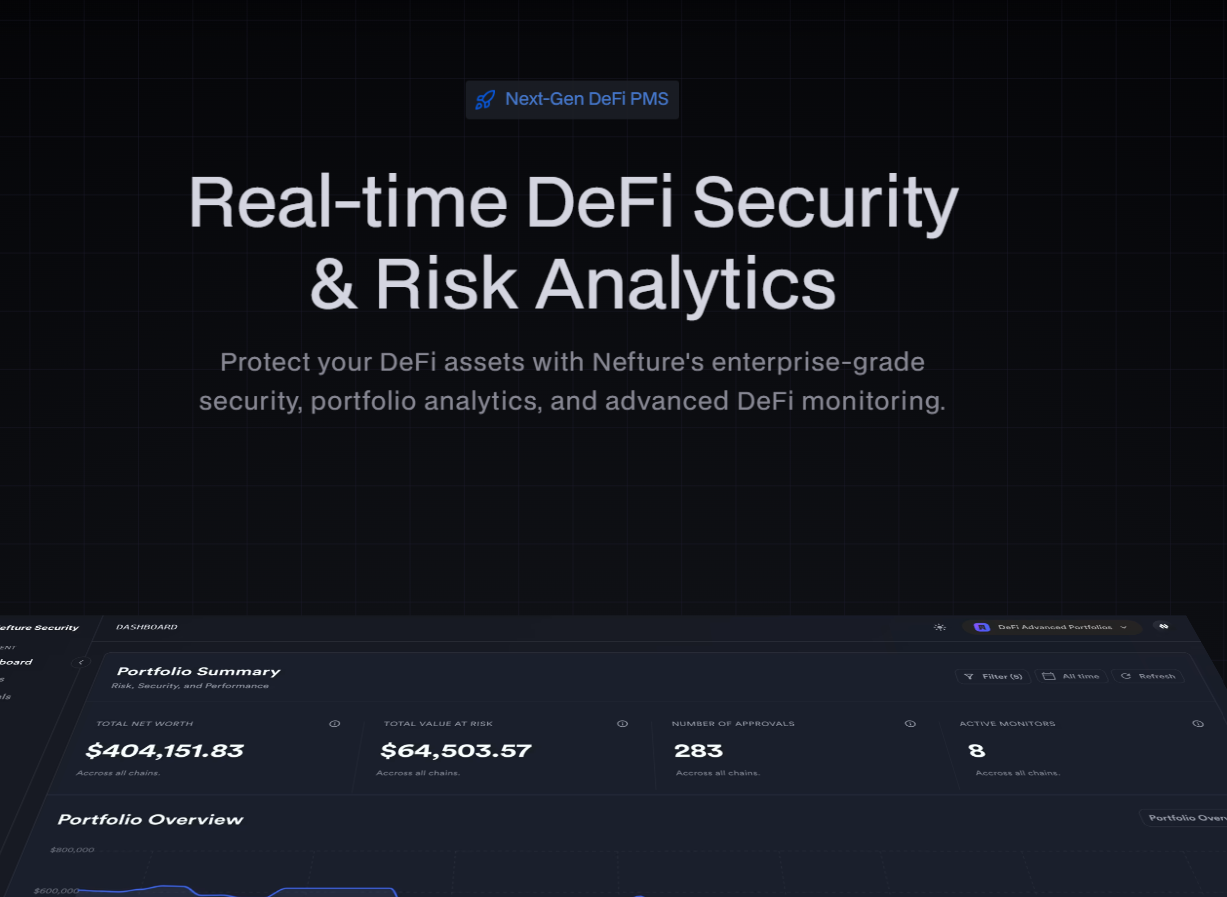Image resolution: width=1227 pixels, height=897 pixels.
Task: Click the Risk, Security, and Performance subtitle
Action: [x=190, y=686]
